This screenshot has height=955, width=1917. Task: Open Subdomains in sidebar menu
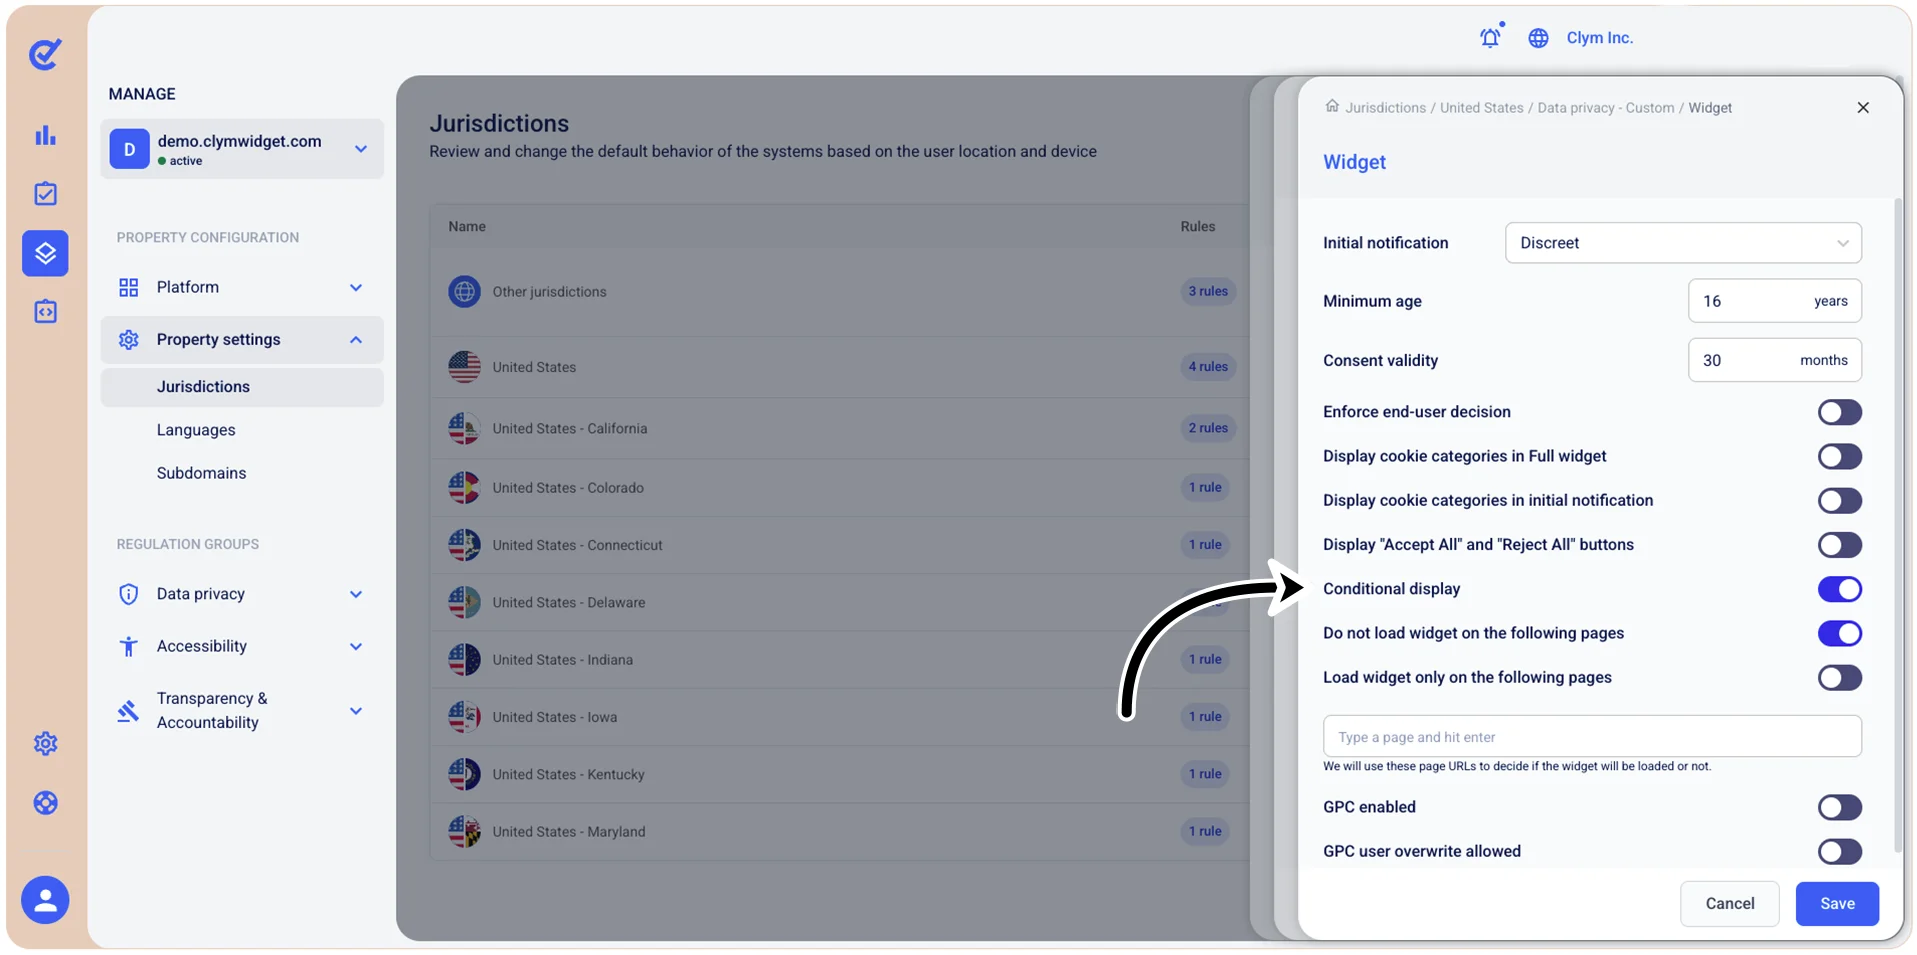[x=201, y=473]
